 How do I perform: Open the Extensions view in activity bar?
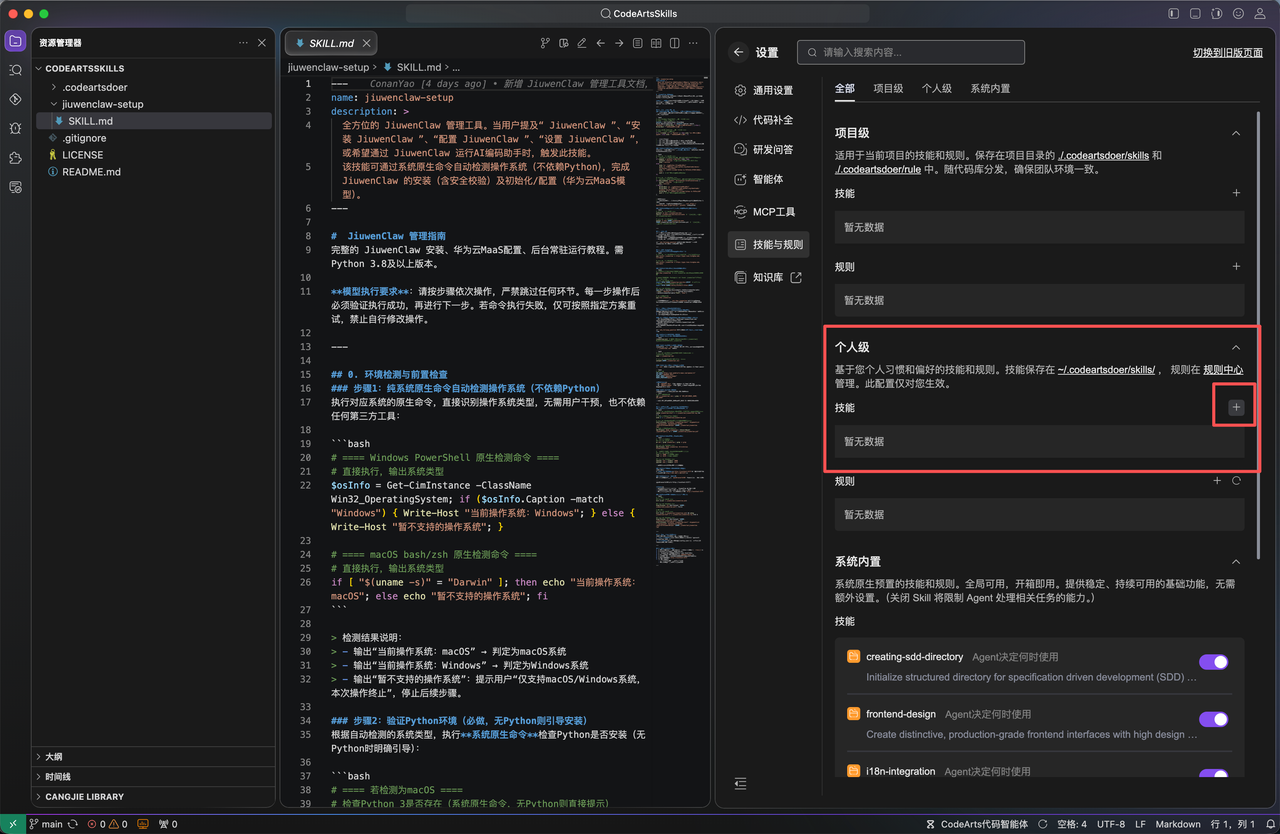[x=15, y=158]
